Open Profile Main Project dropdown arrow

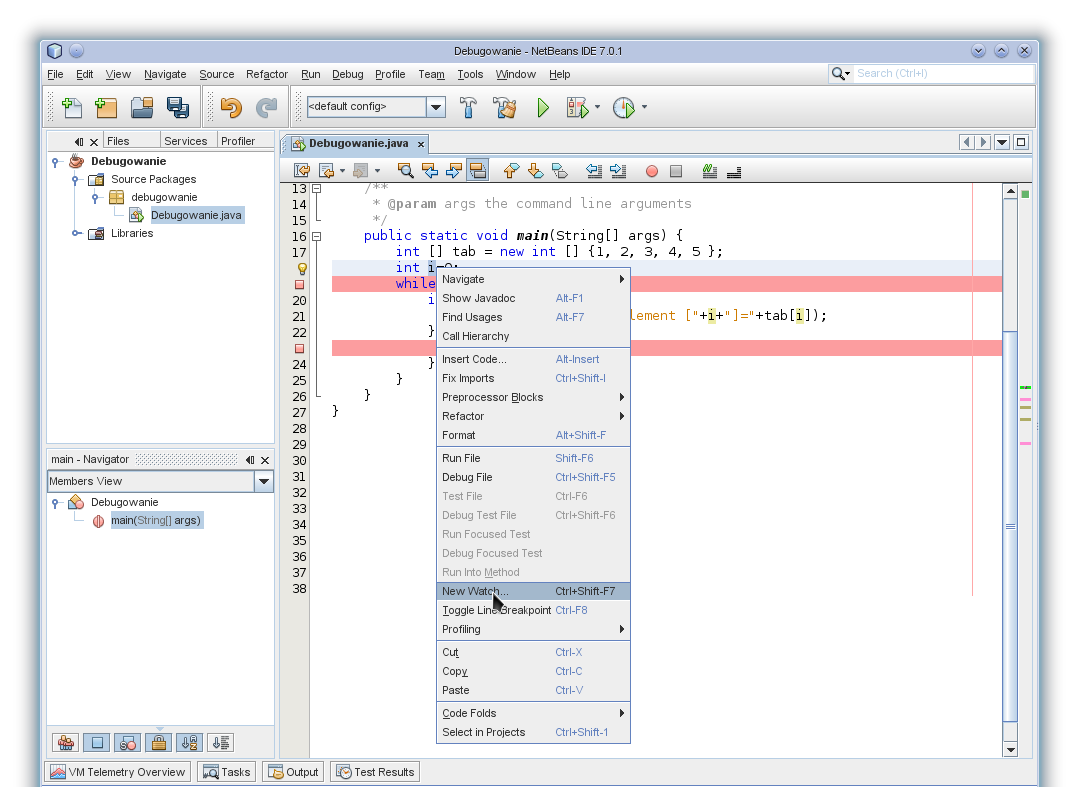point(644,107)
